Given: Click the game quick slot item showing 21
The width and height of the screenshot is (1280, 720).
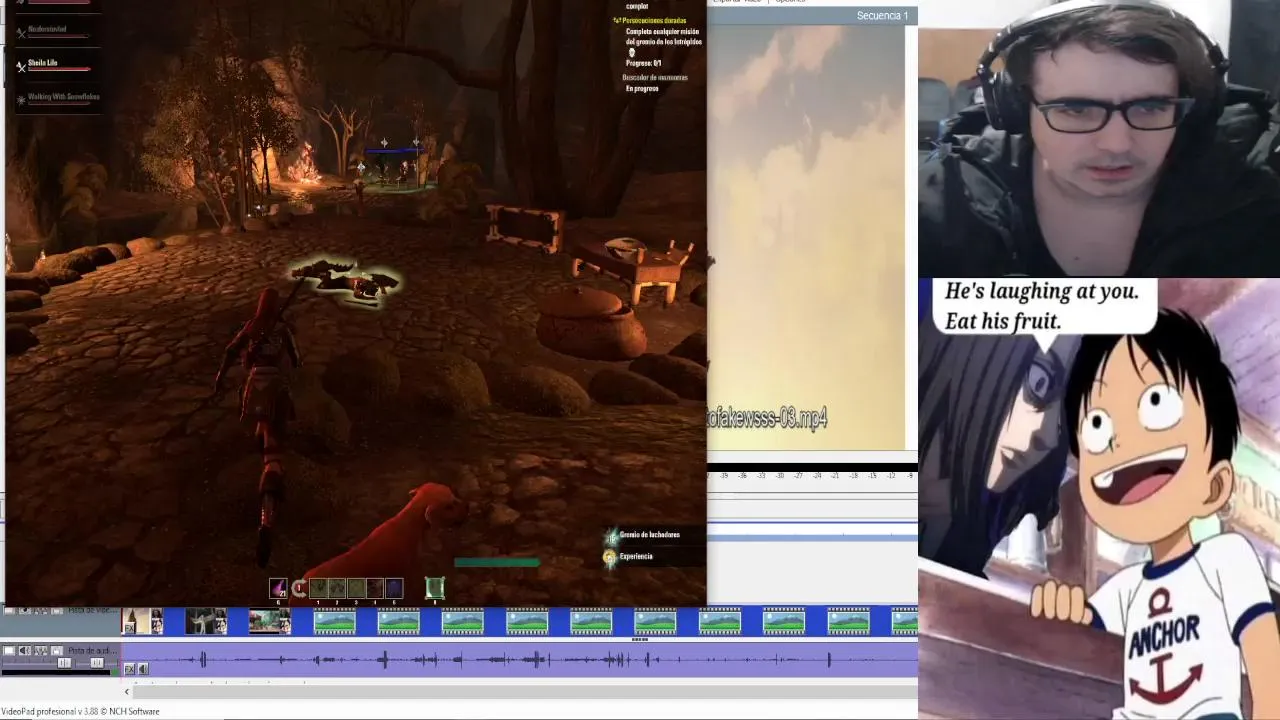Looking at the screenshot, I should pyautogui.click(x=279, y=588).
